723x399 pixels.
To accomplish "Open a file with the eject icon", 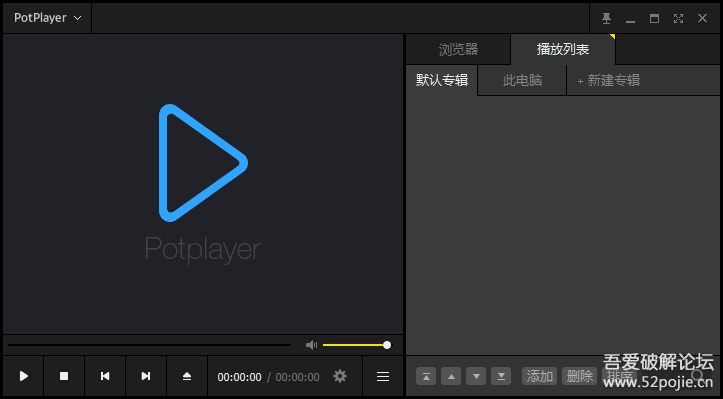I will point(187,376).
